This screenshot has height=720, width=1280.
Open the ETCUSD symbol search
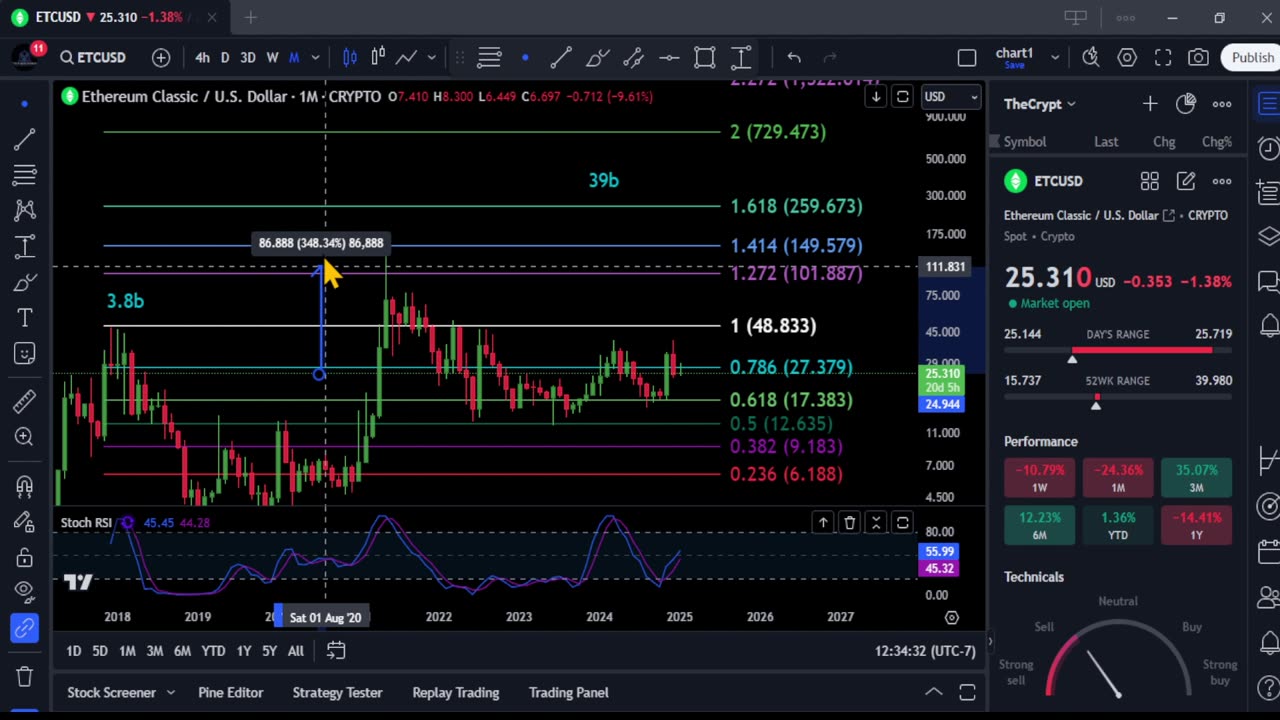[x=93, y=57]
